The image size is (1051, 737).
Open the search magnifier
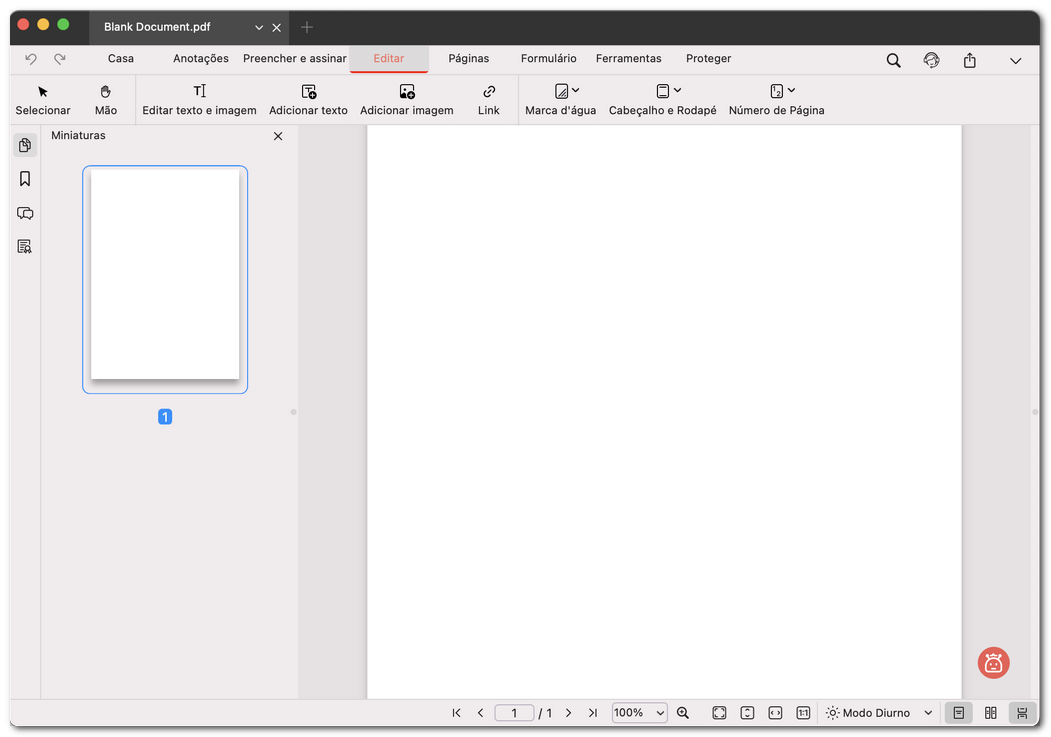click(x=893, y=60)
